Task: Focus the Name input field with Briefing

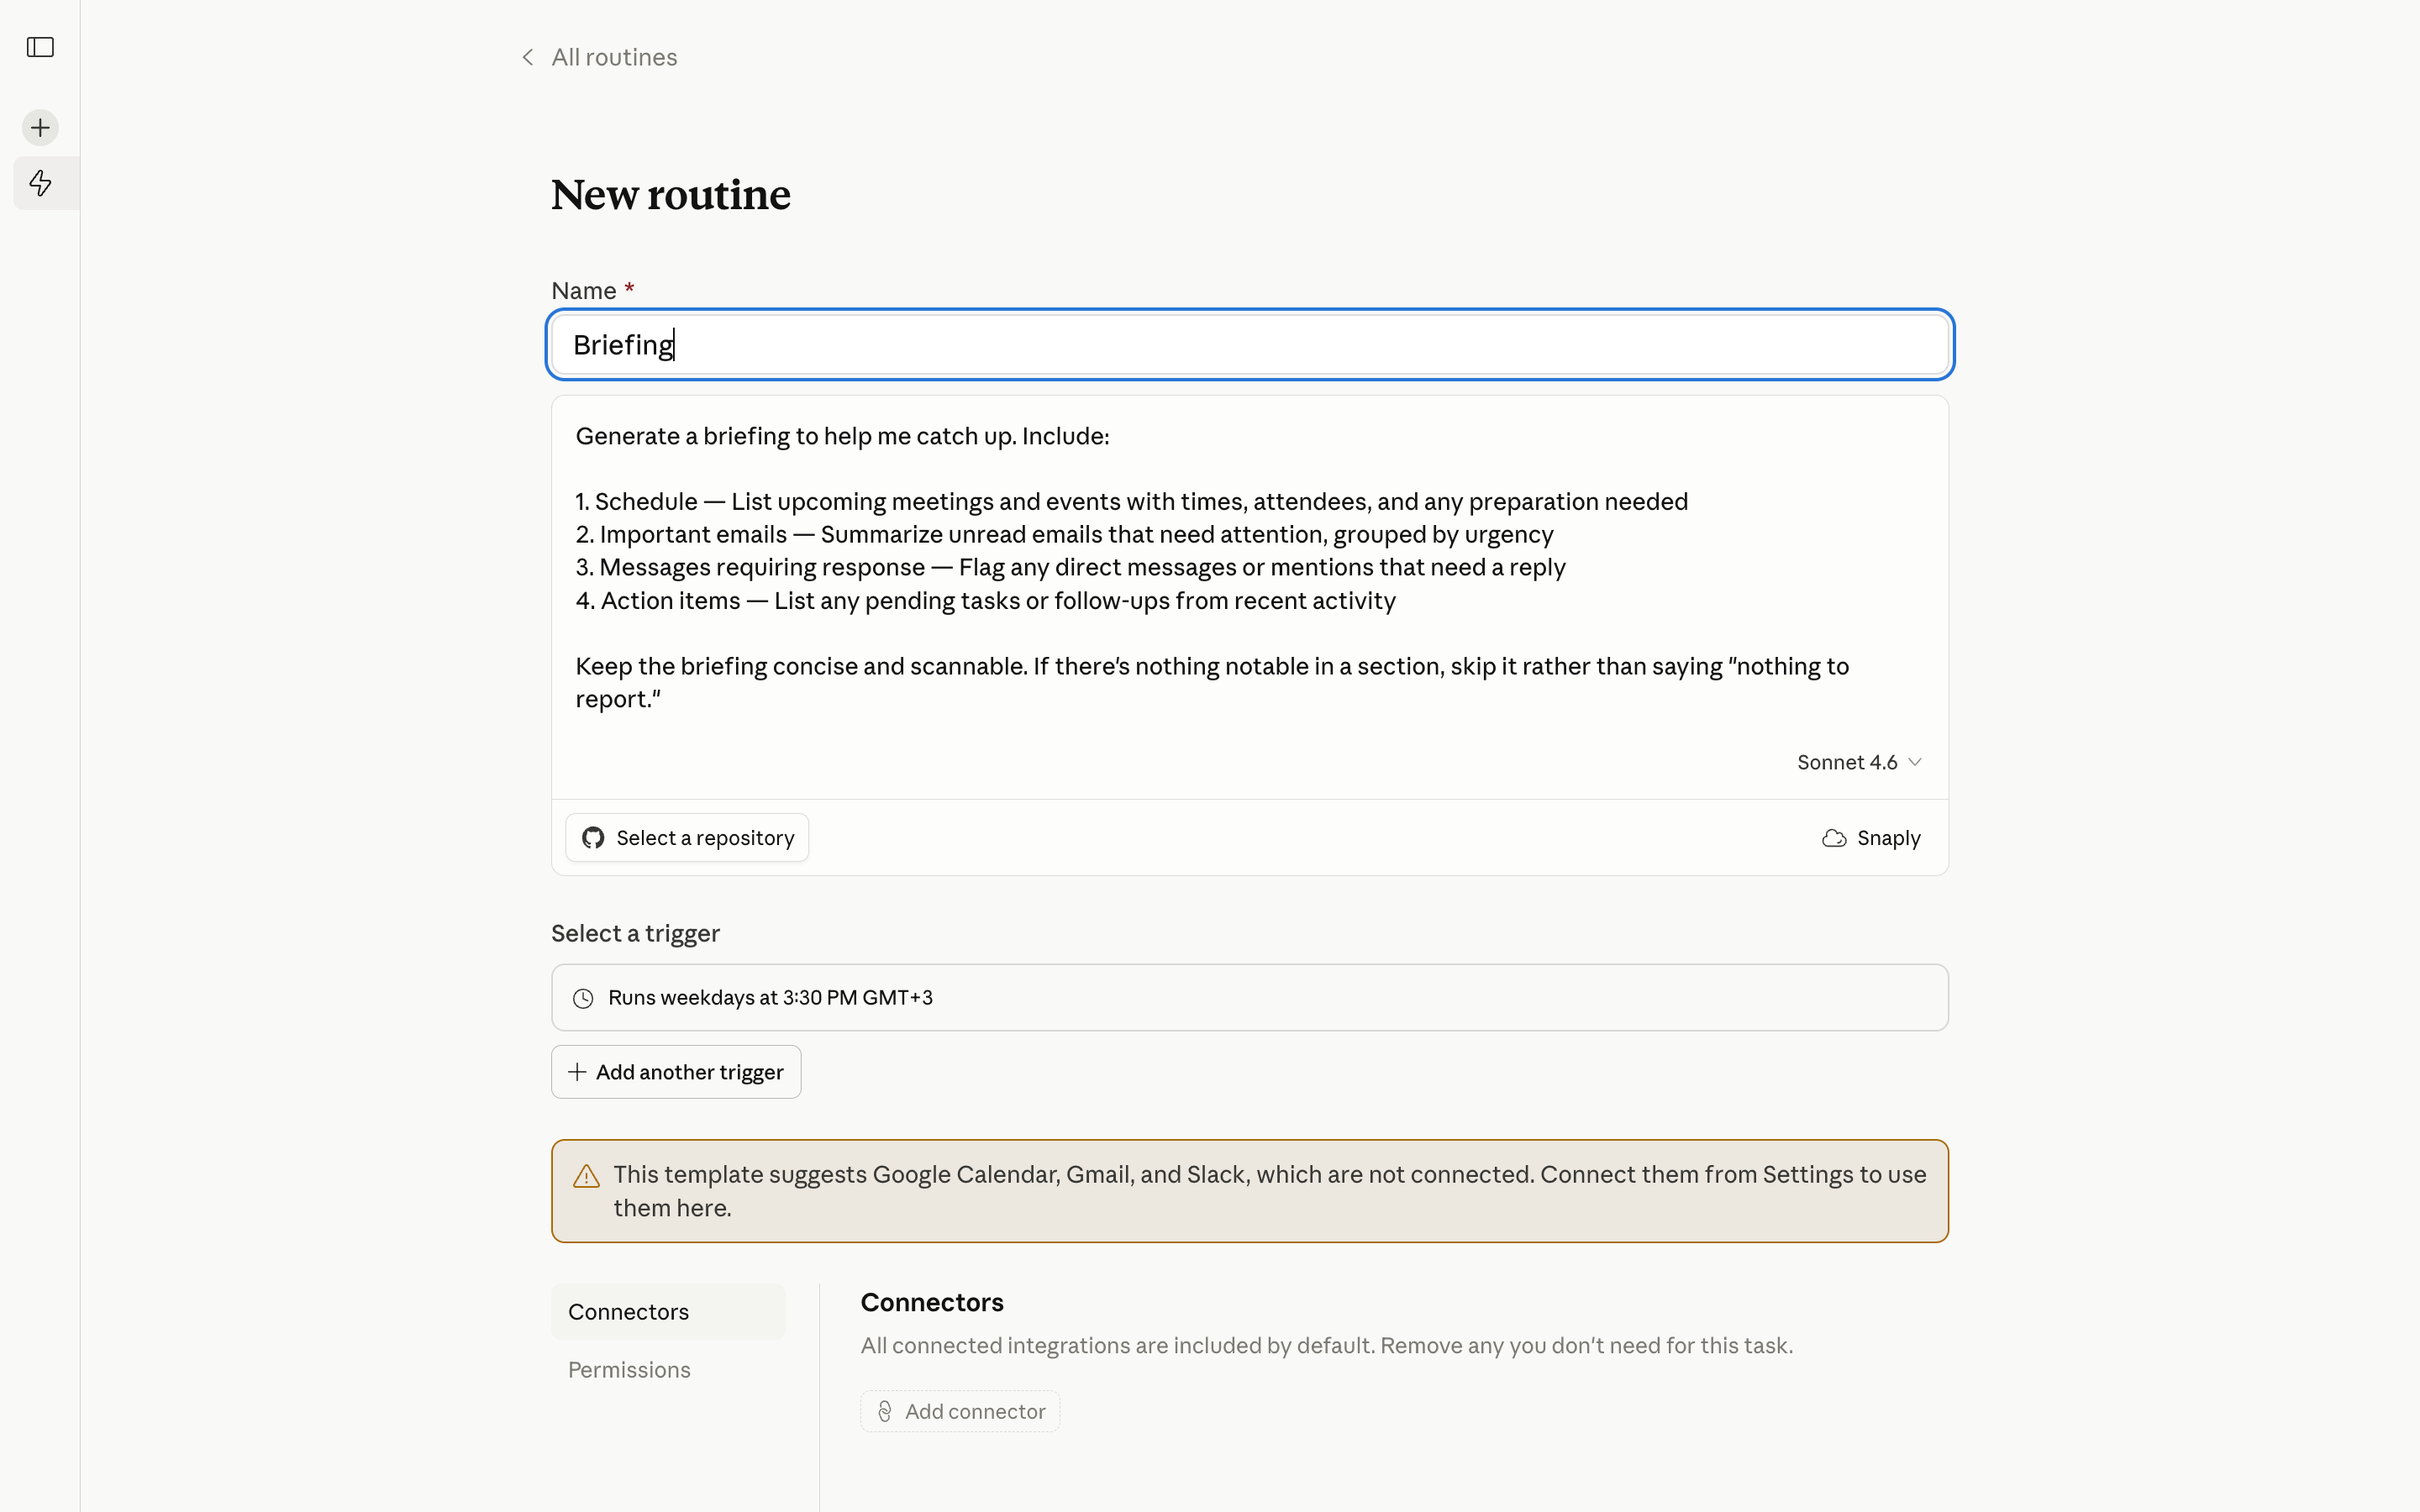Action: pyautogui.click(x=1250, y=345)
